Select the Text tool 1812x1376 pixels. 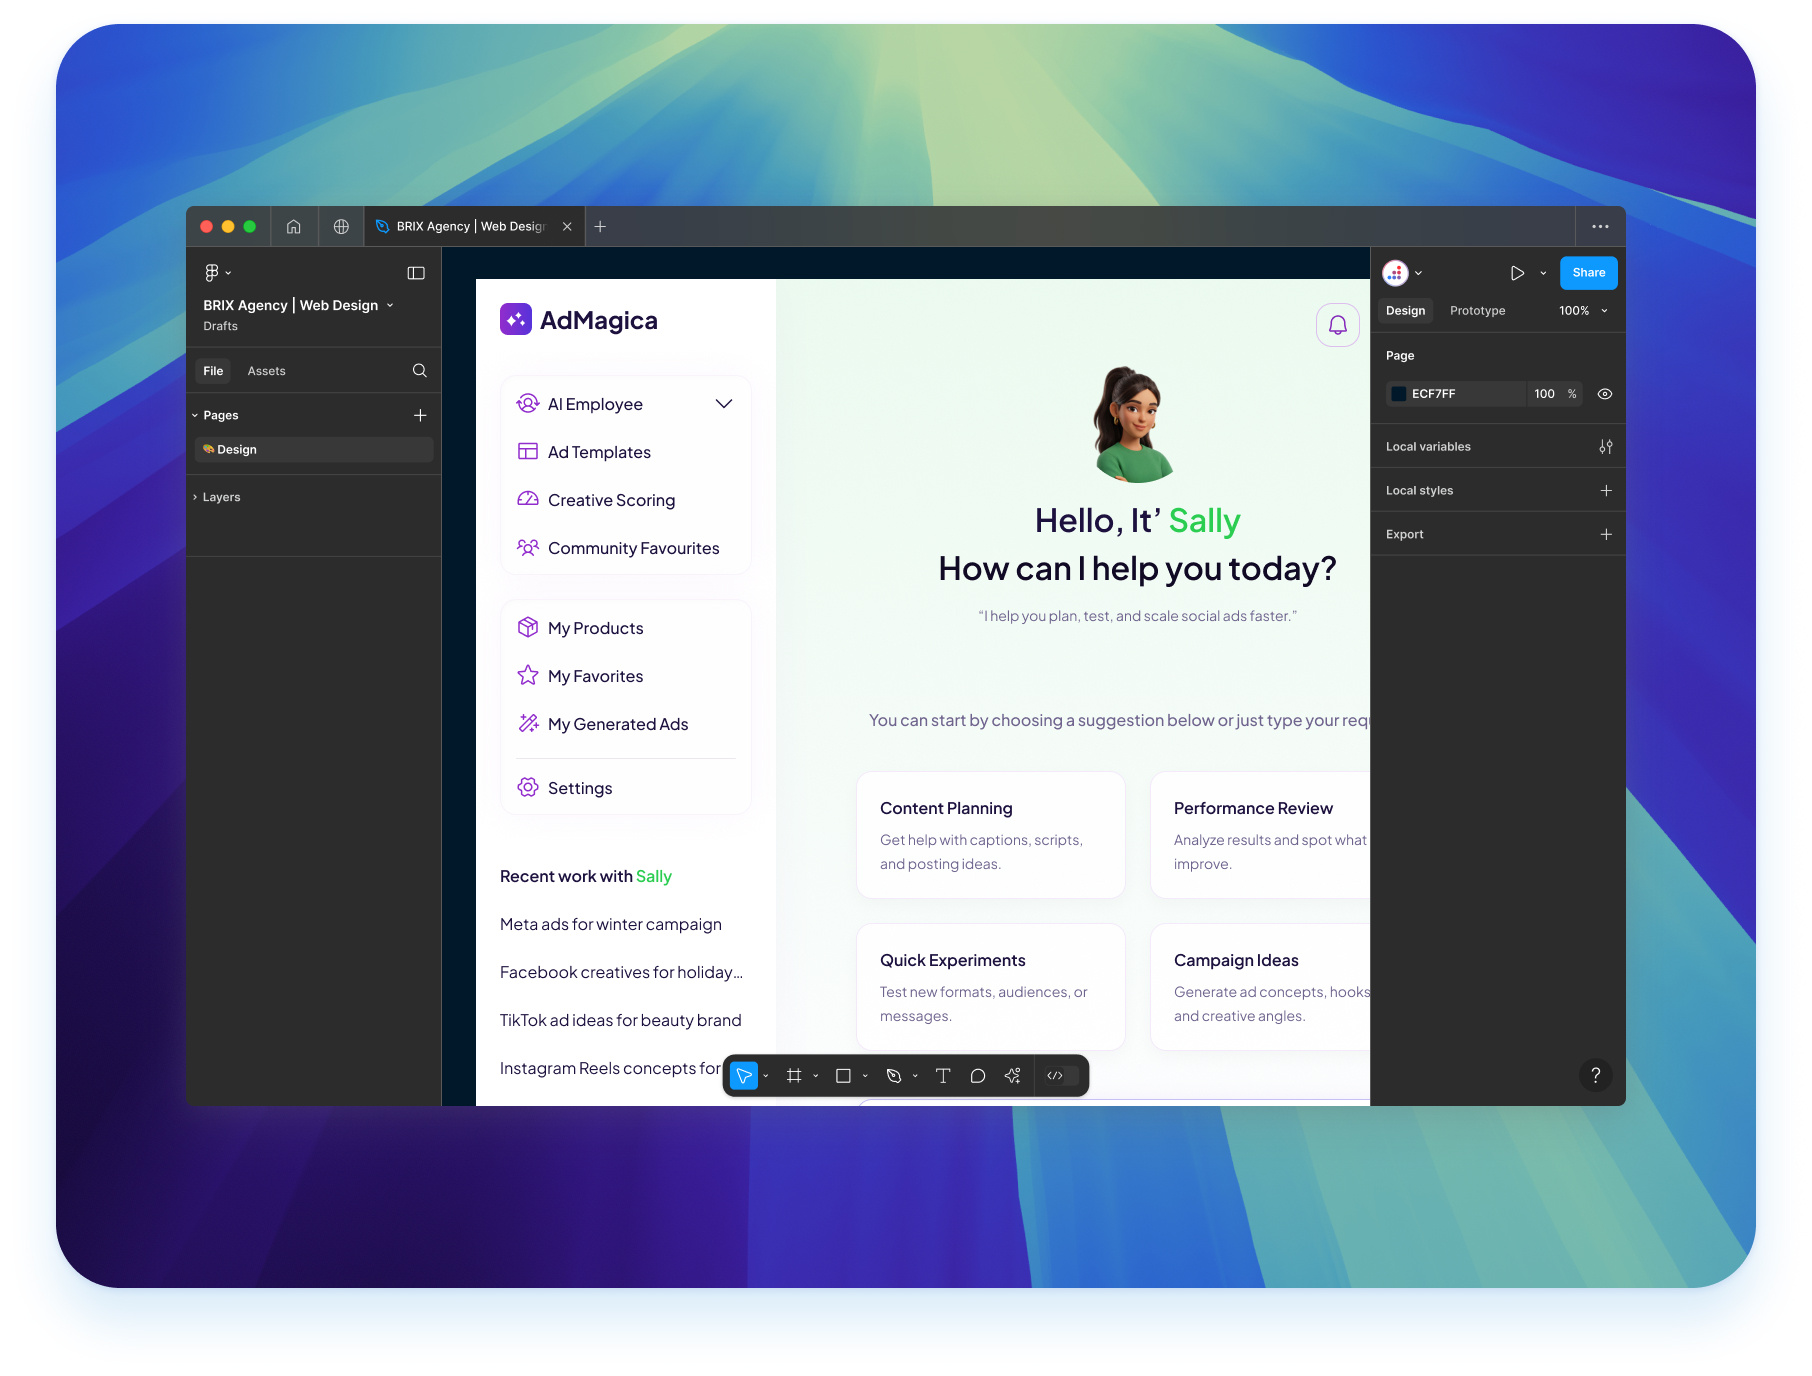(x=943, y=1076)
